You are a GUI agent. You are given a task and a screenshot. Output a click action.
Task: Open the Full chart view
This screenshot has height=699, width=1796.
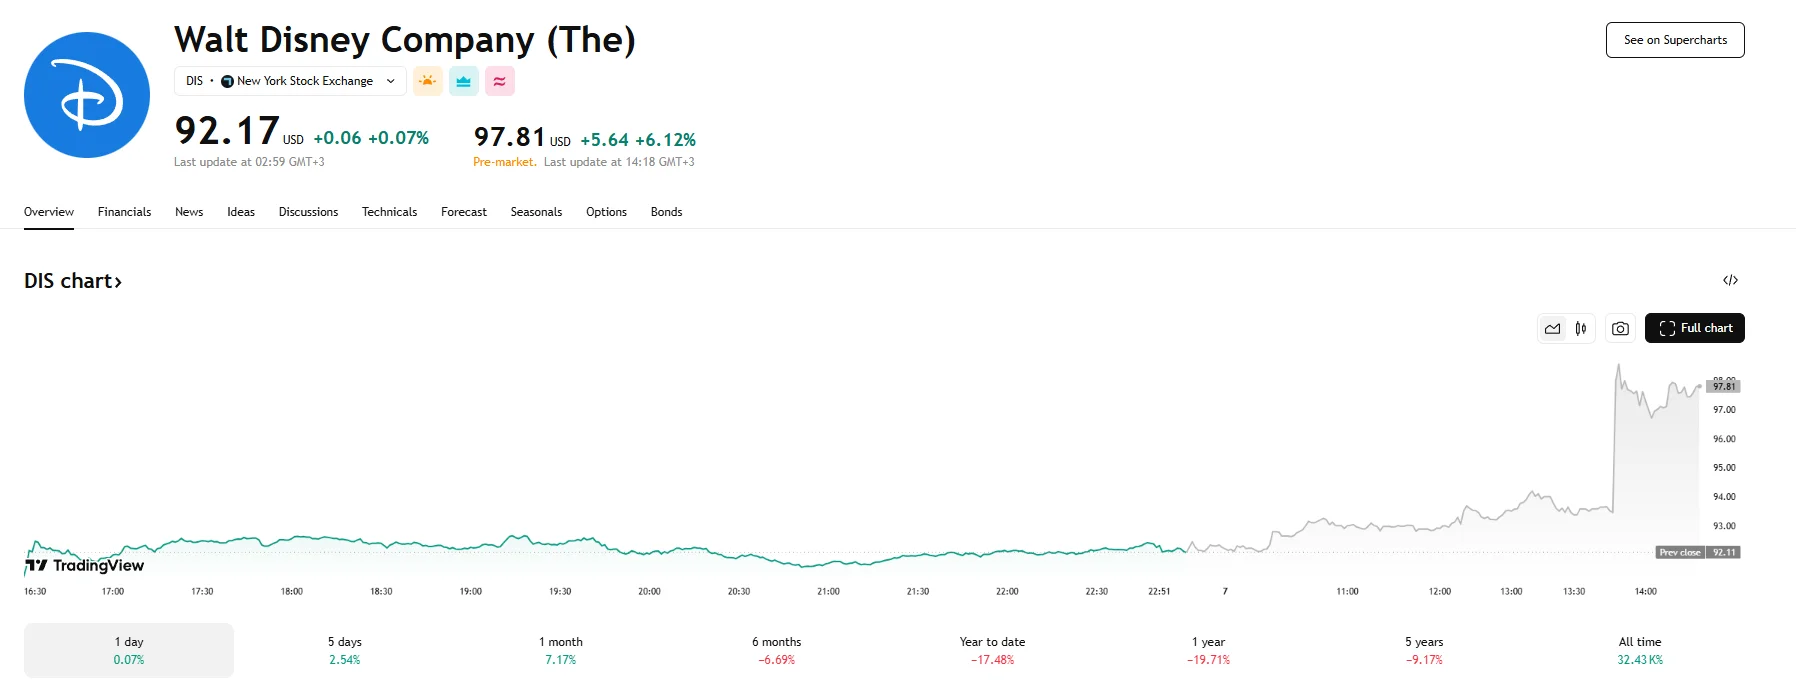point(1694,327)
